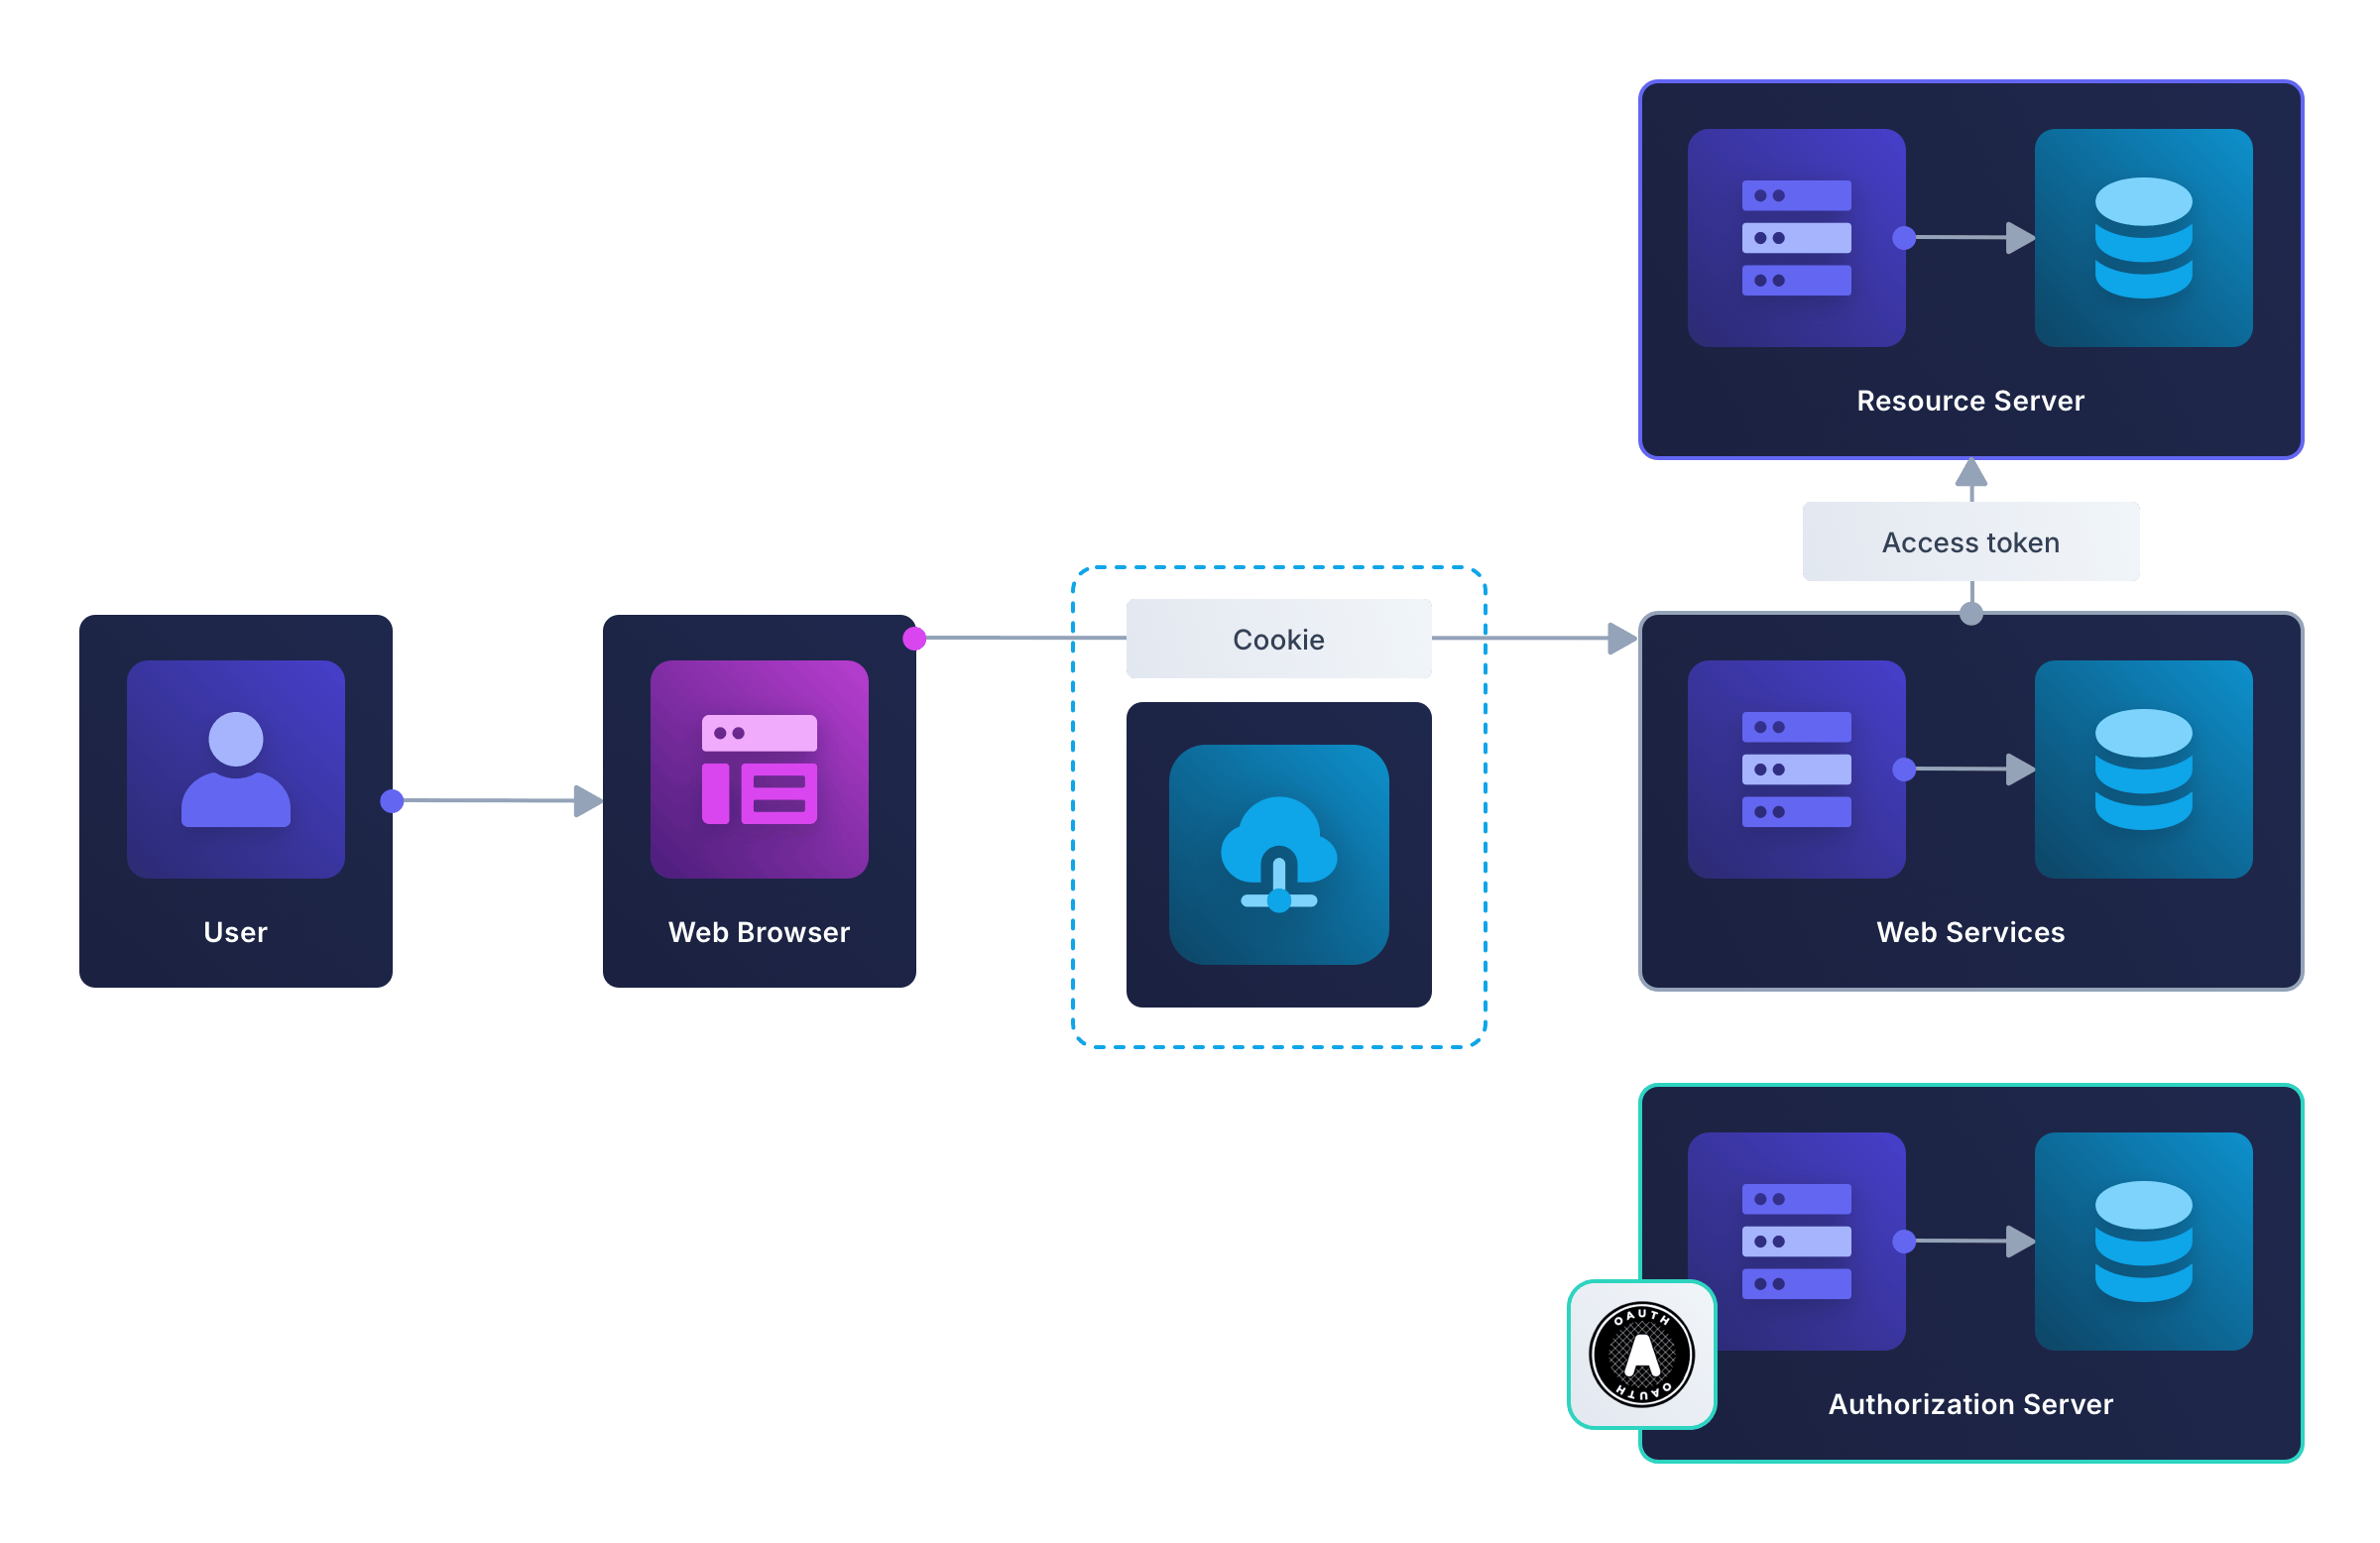Click the Authorization Server rack icon
Screen dimensions: 2380x1543
click(x=1796, y=1241)
